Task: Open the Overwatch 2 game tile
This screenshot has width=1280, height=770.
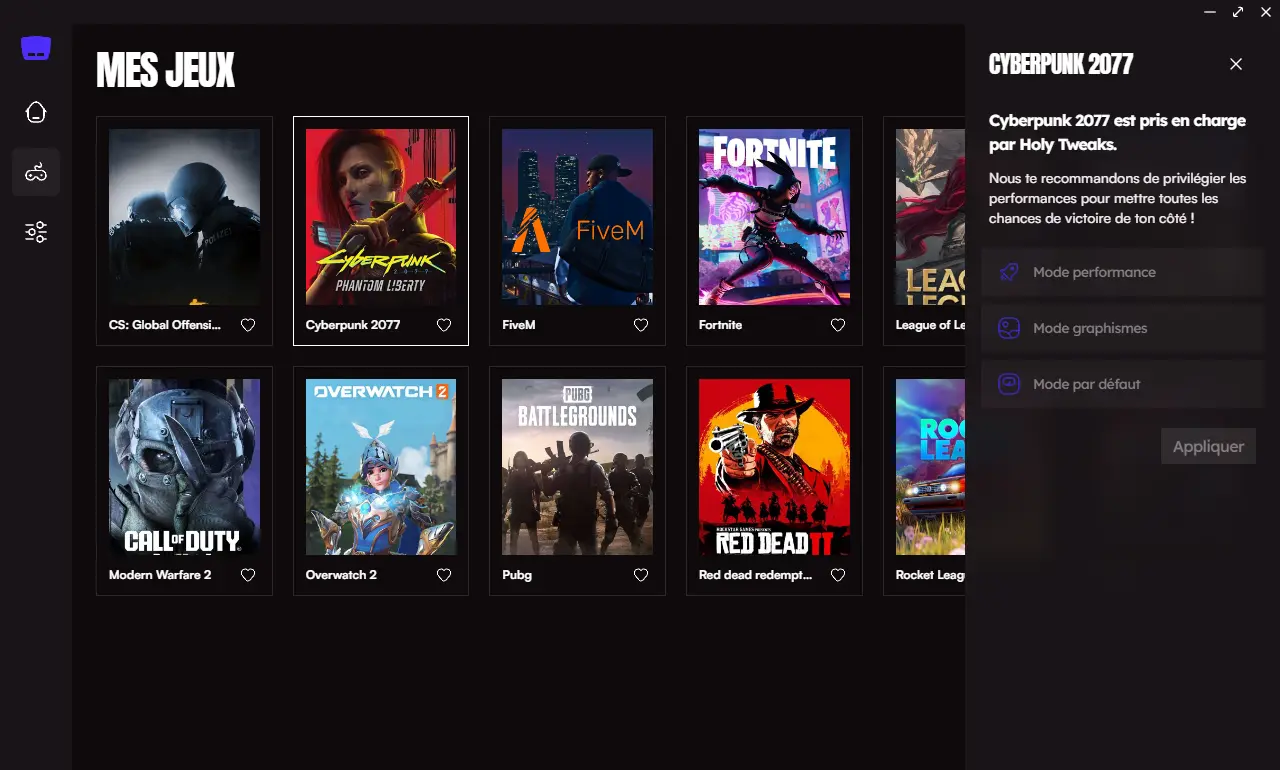Action: coord(381,481)
